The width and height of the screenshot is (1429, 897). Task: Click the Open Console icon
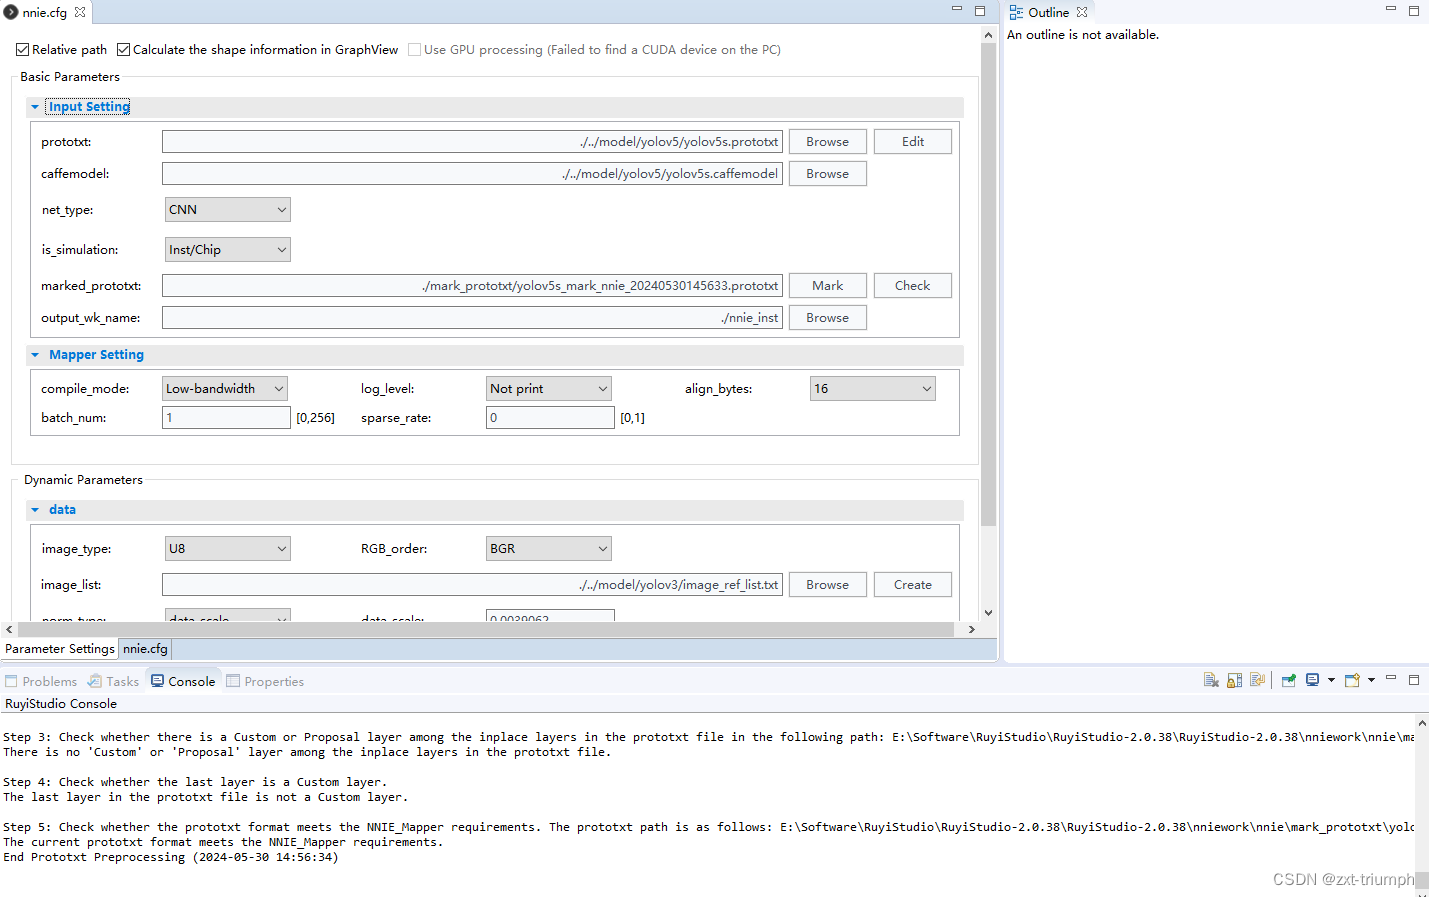[1352, 680]
